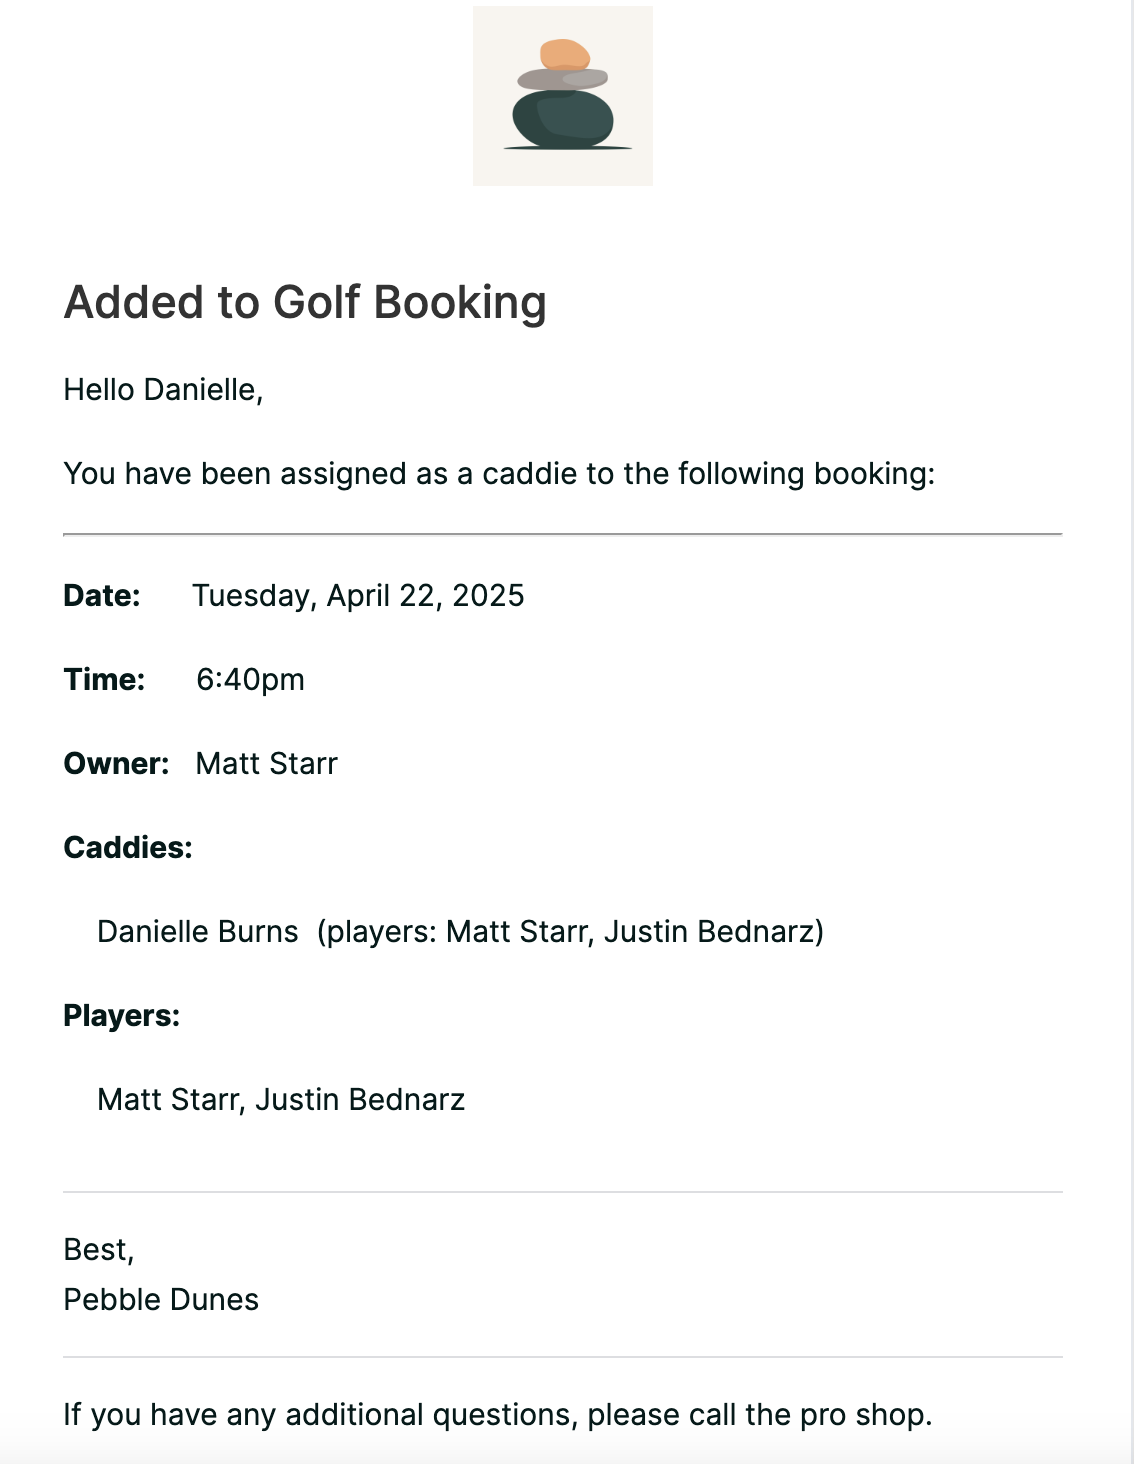Click the Caddies section label
The image size is (1134, 1464).
tap(128, 848)
